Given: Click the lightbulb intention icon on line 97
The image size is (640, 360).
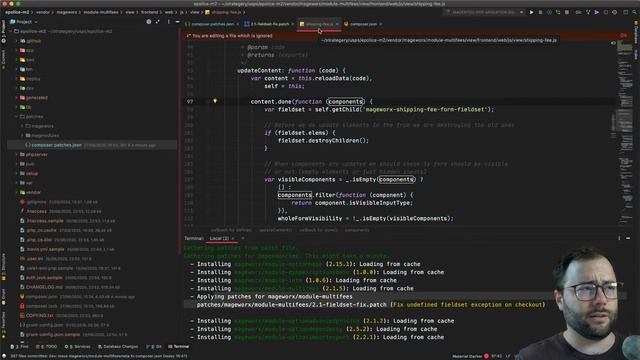Looking at the screenshot, I should 215,101.
